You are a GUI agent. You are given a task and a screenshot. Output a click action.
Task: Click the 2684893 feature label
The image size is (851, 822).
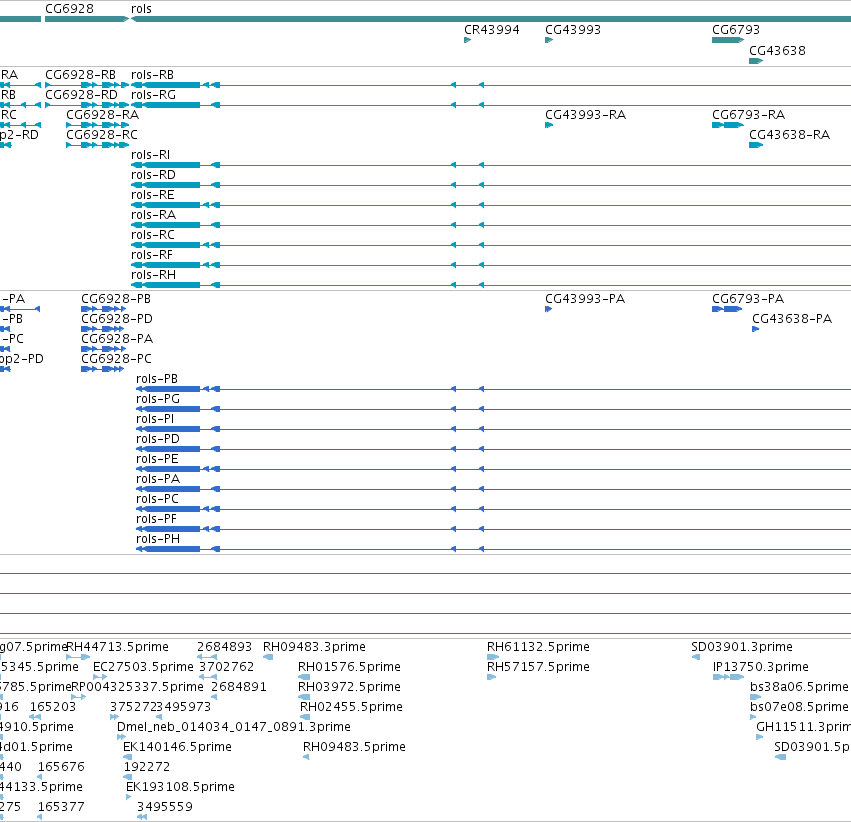[x=225, y=647]
